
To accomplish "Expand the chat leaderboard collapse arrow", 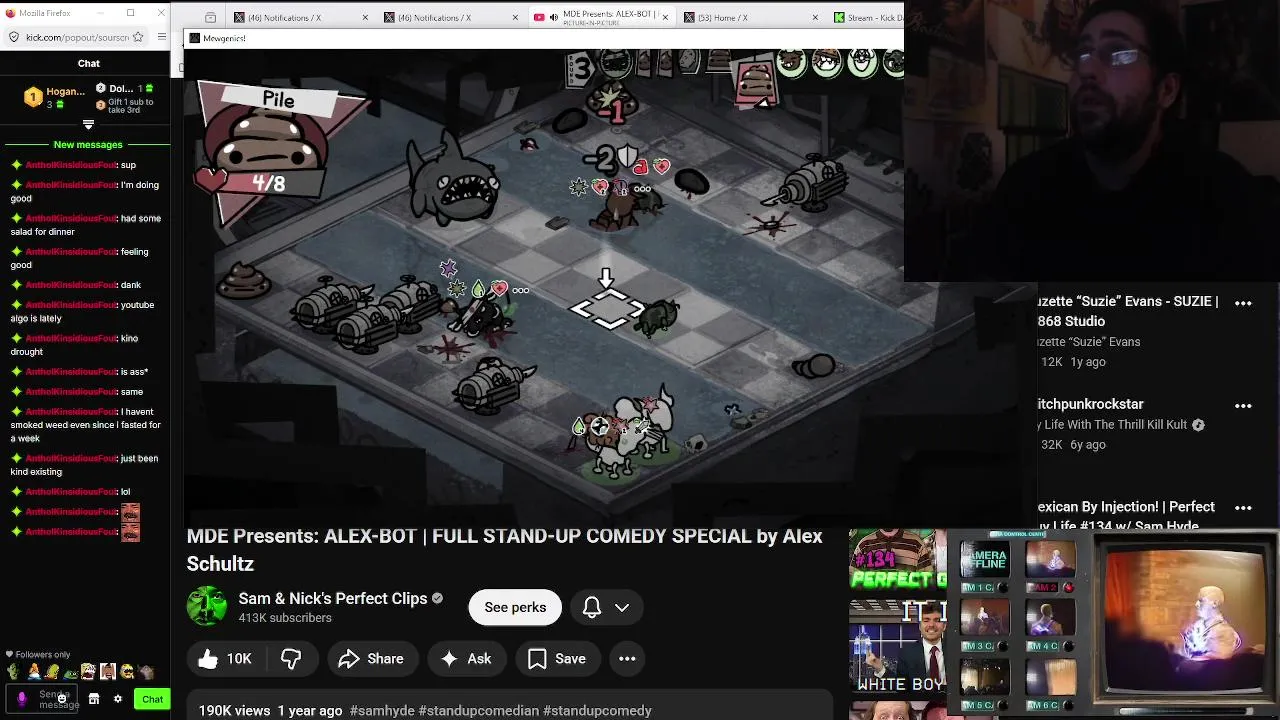I will pyautogui.click(x=88, y=125).
